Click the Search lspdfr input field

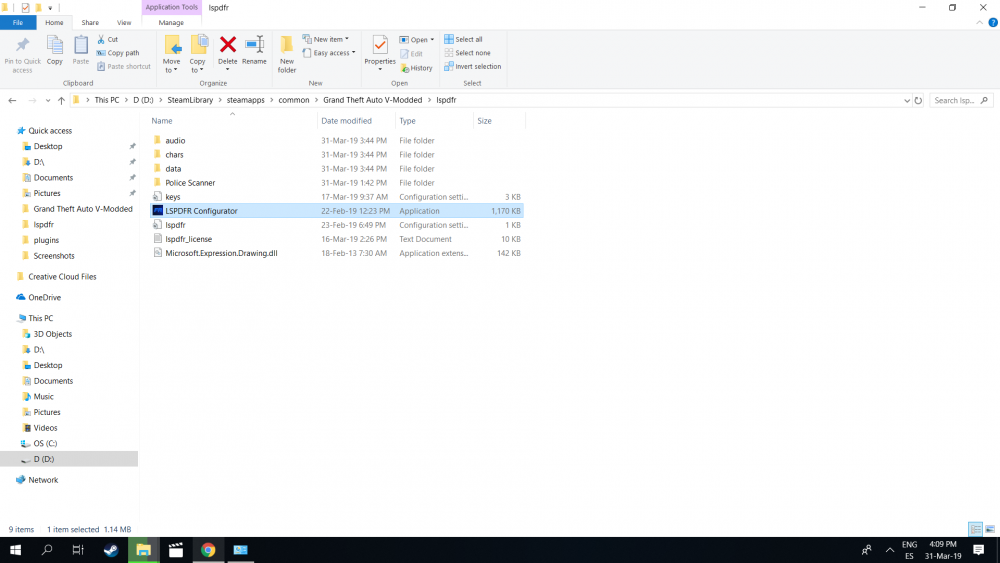coord(960,100)
